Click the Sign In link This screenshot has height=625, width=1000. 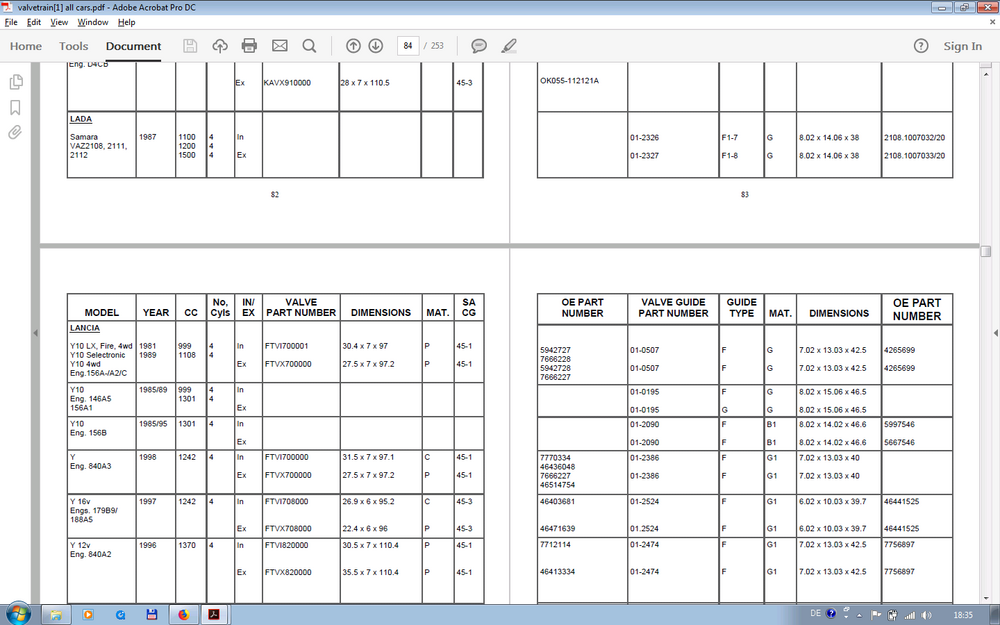pos(962,46)
